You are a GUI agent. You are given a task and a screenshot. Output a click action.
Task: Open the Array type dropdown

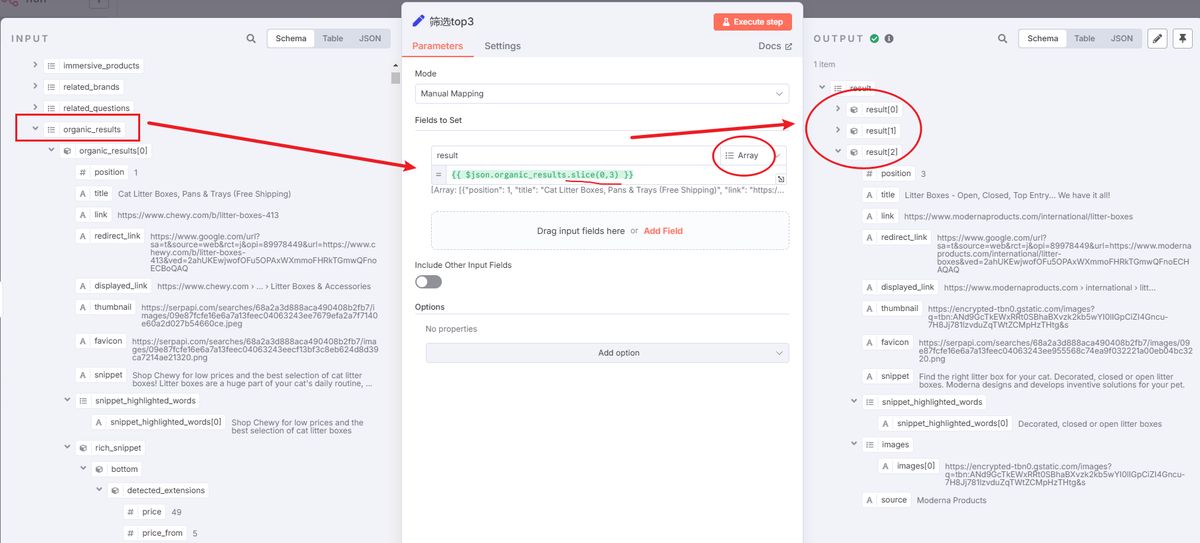point(750,156)
